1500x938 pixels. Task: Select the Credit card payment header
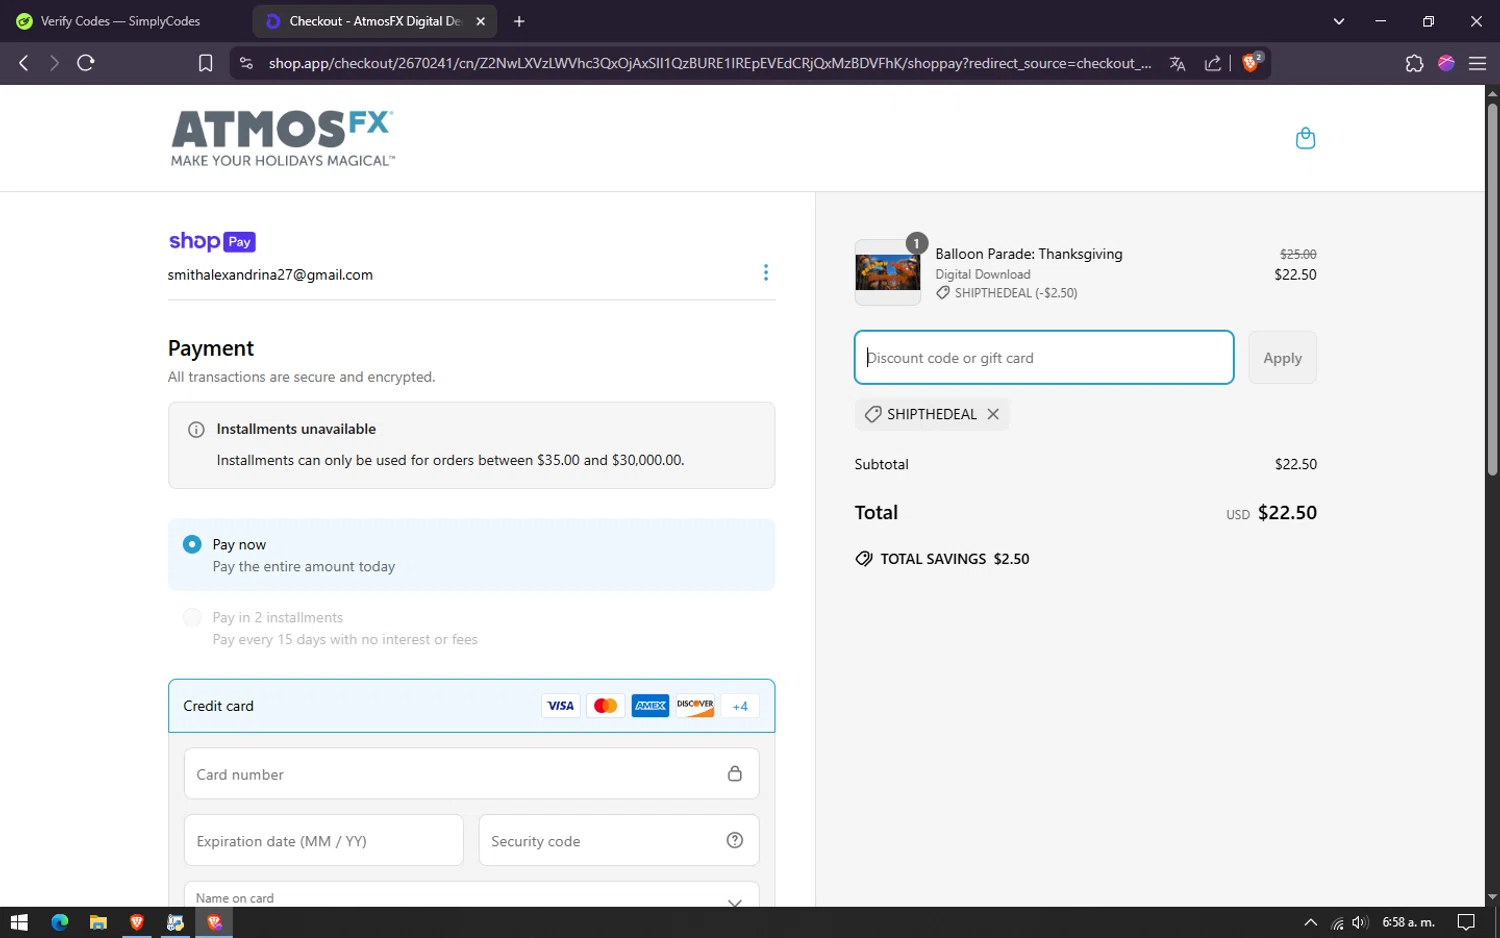coord(471,706)
